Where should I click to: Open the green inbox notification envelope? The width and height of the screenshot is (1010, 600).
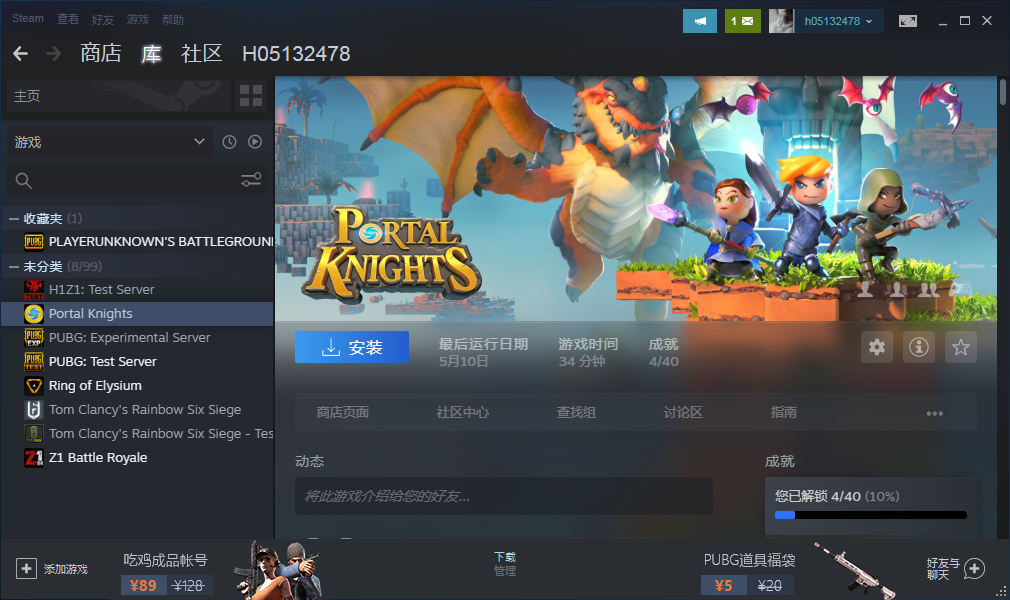coord(742,21)
